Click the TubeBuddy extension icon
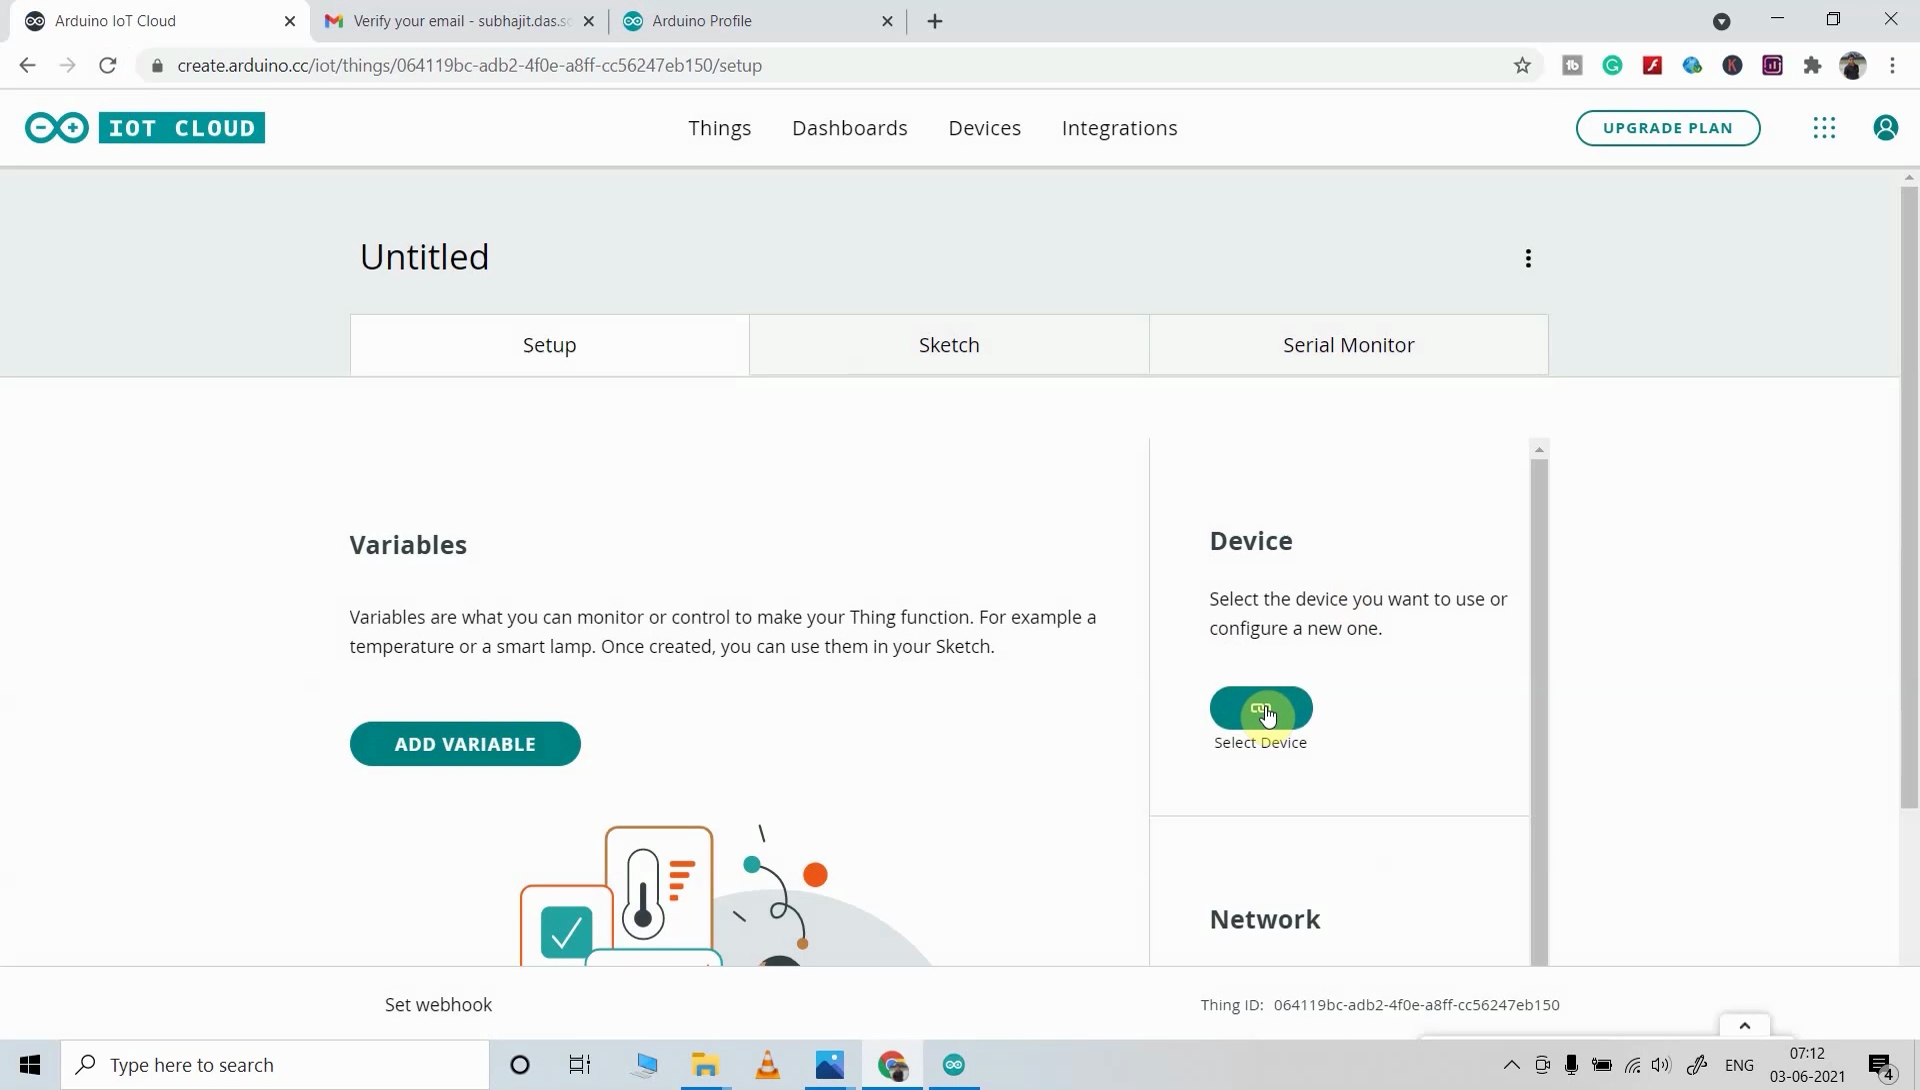Screen dimensions: 1920x1090 1573,65
